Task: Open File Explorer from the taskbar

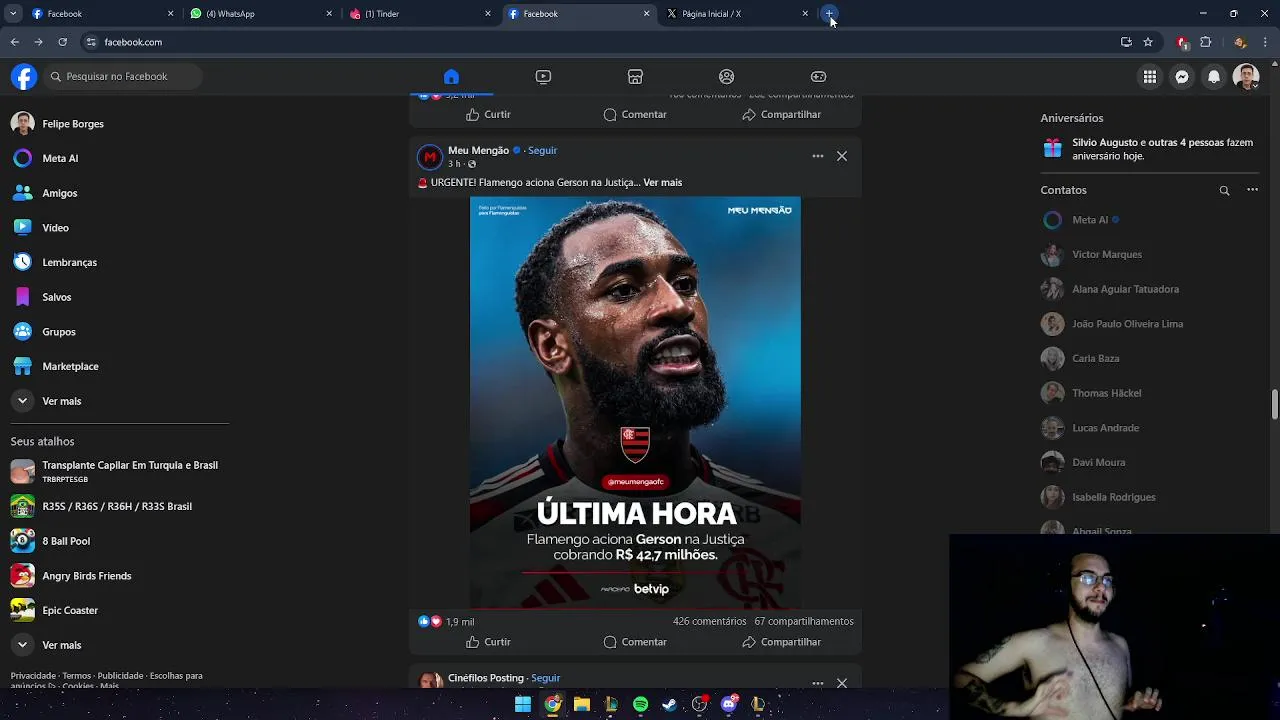Action: tap(582, 704)
